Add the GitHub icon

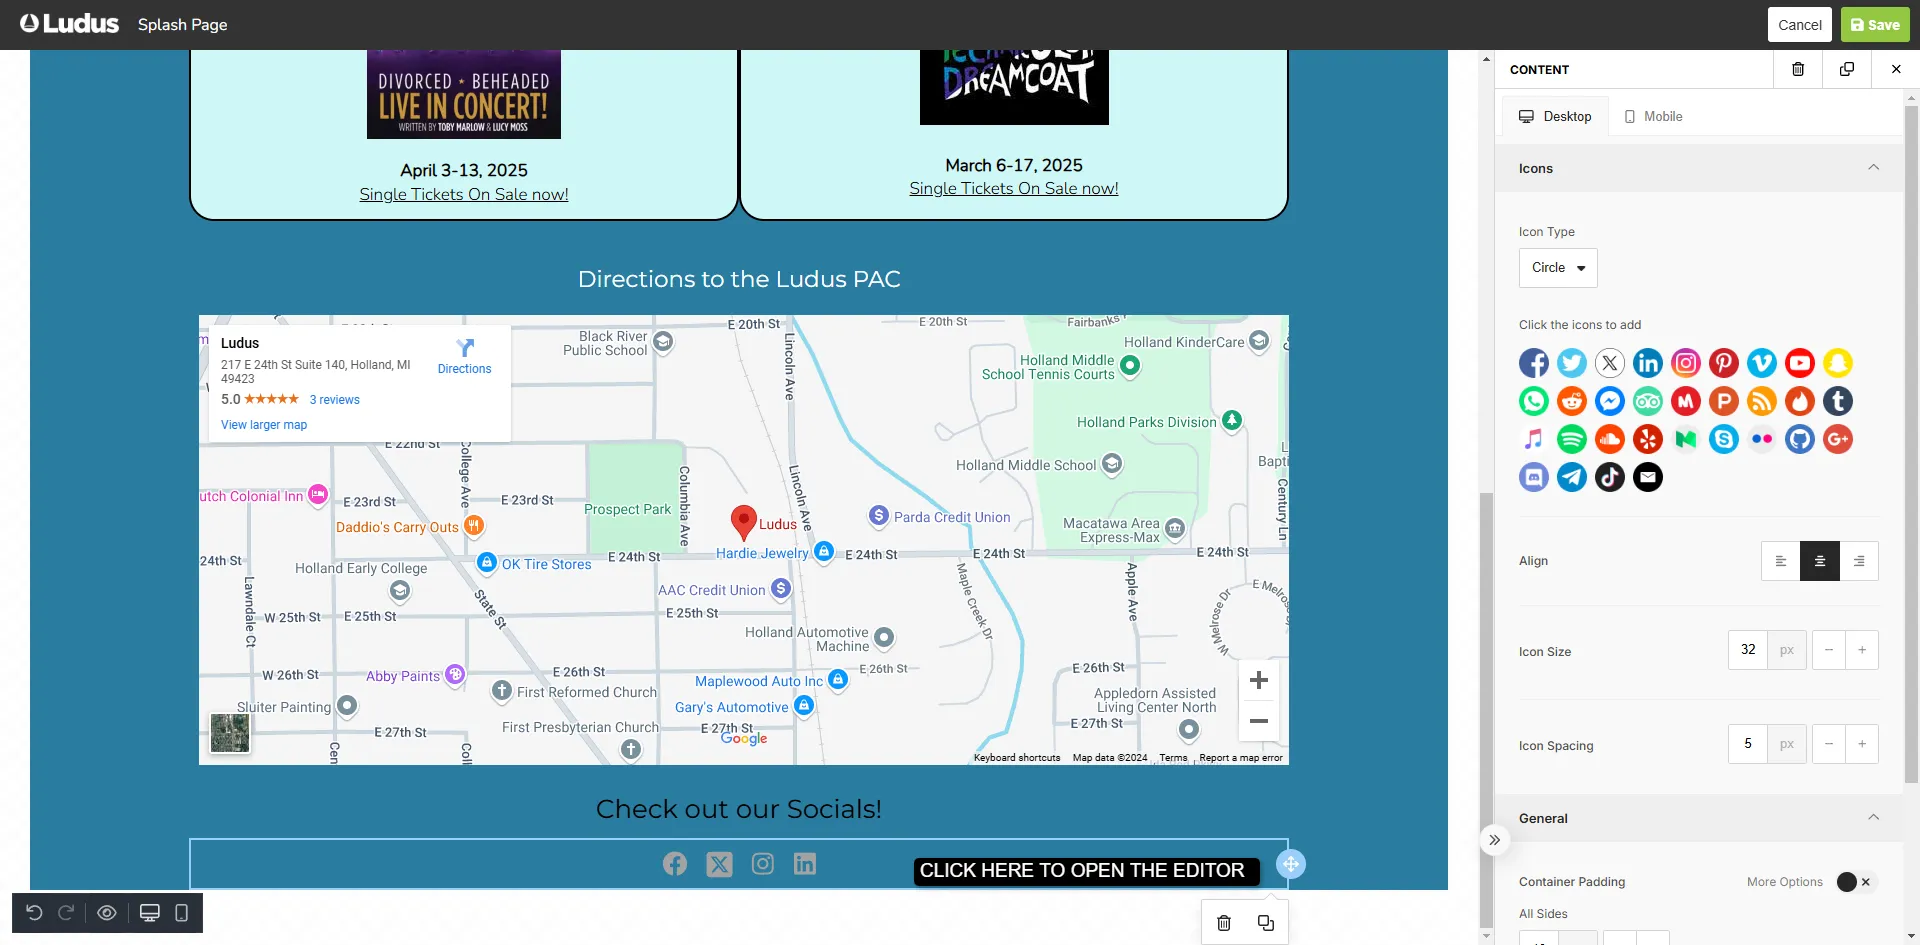coord(1800,439)
